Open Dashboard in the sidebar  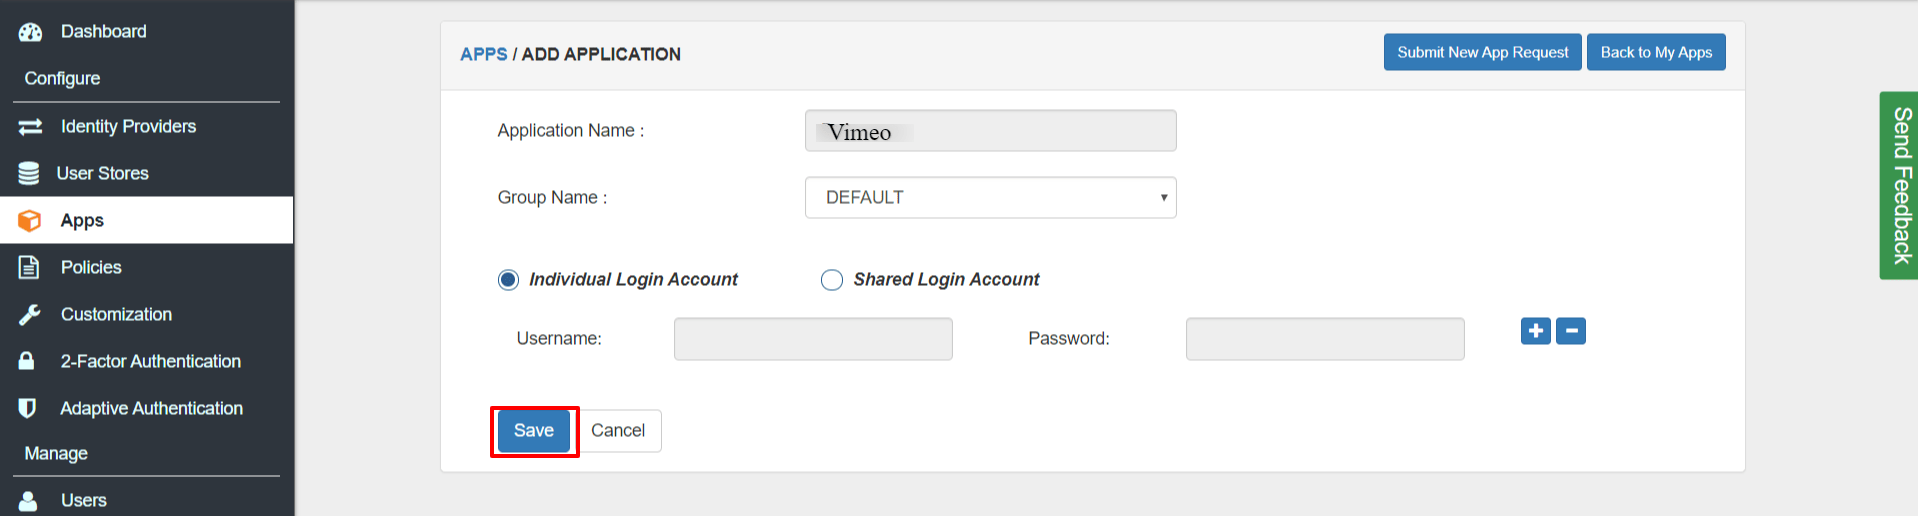[x=104, y=32]
